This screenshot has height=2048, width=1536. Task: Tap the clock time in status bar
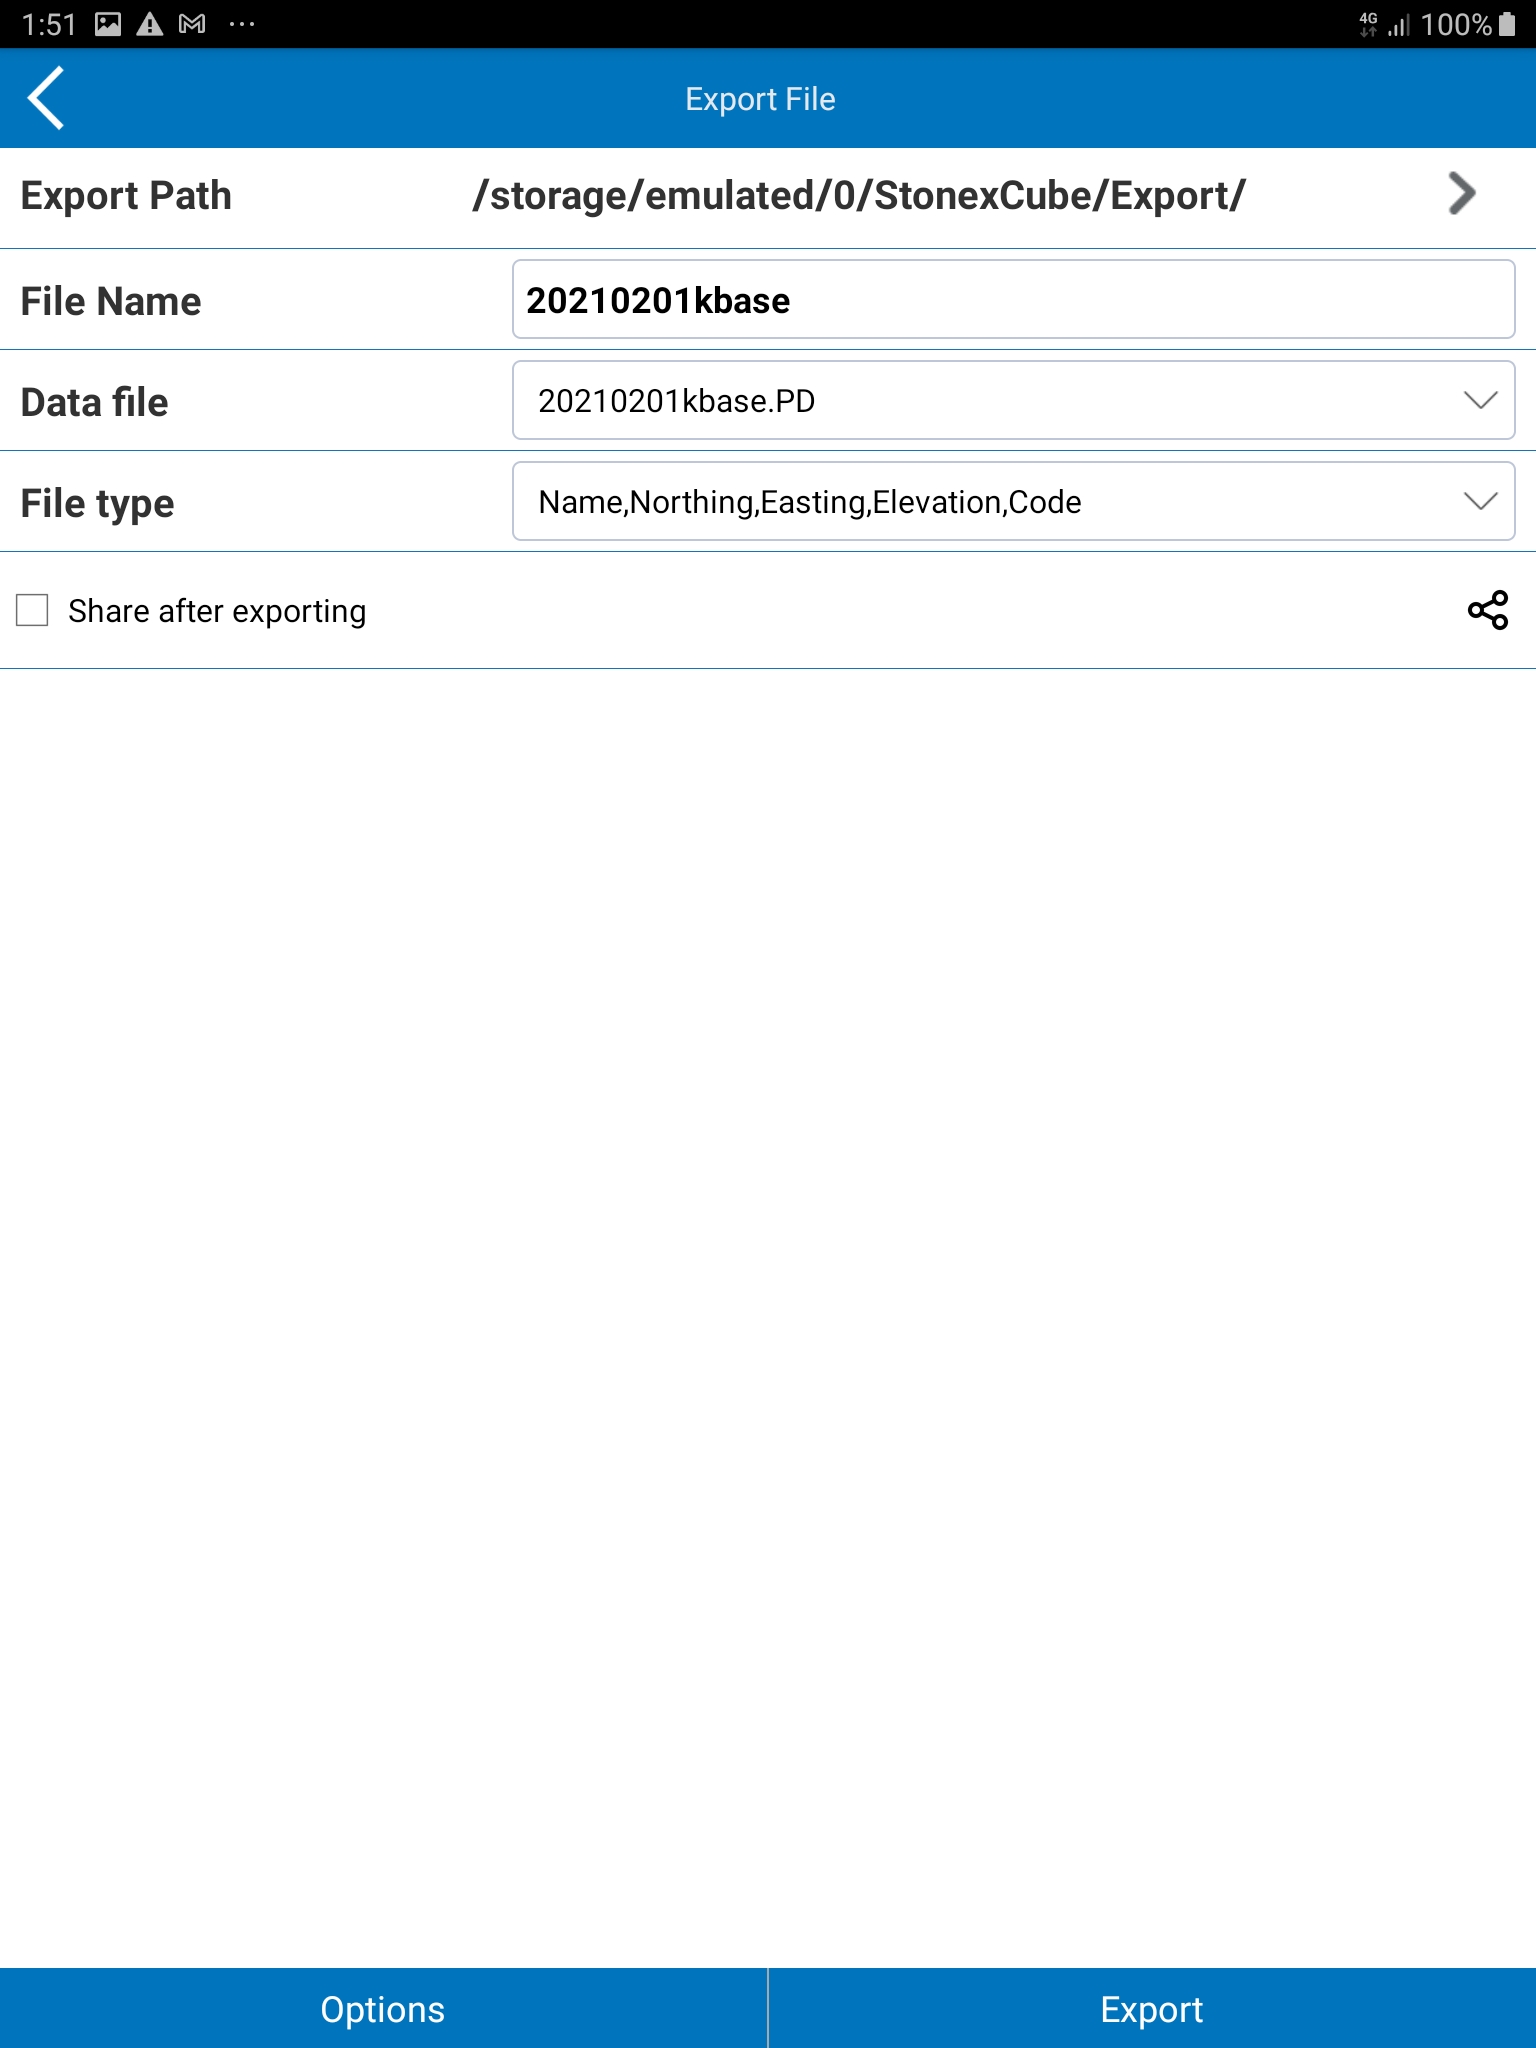[x=49, y=24]
